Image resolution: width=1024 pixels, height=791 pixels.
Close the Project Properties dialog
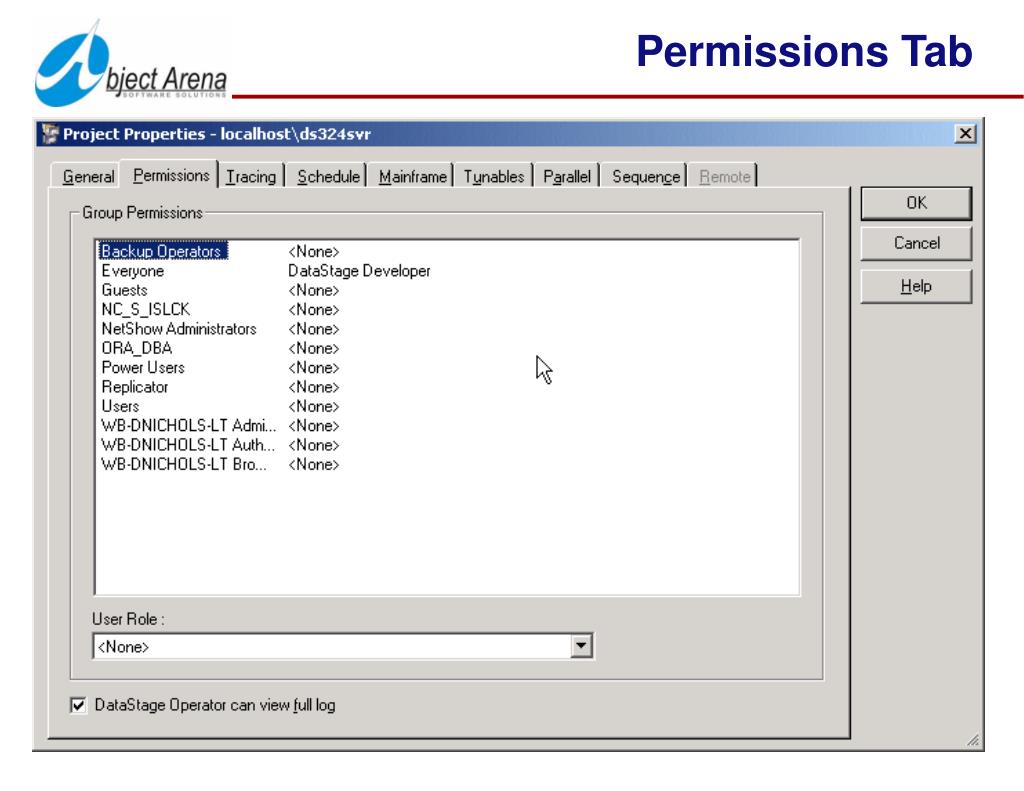click(x=965, y=134)
